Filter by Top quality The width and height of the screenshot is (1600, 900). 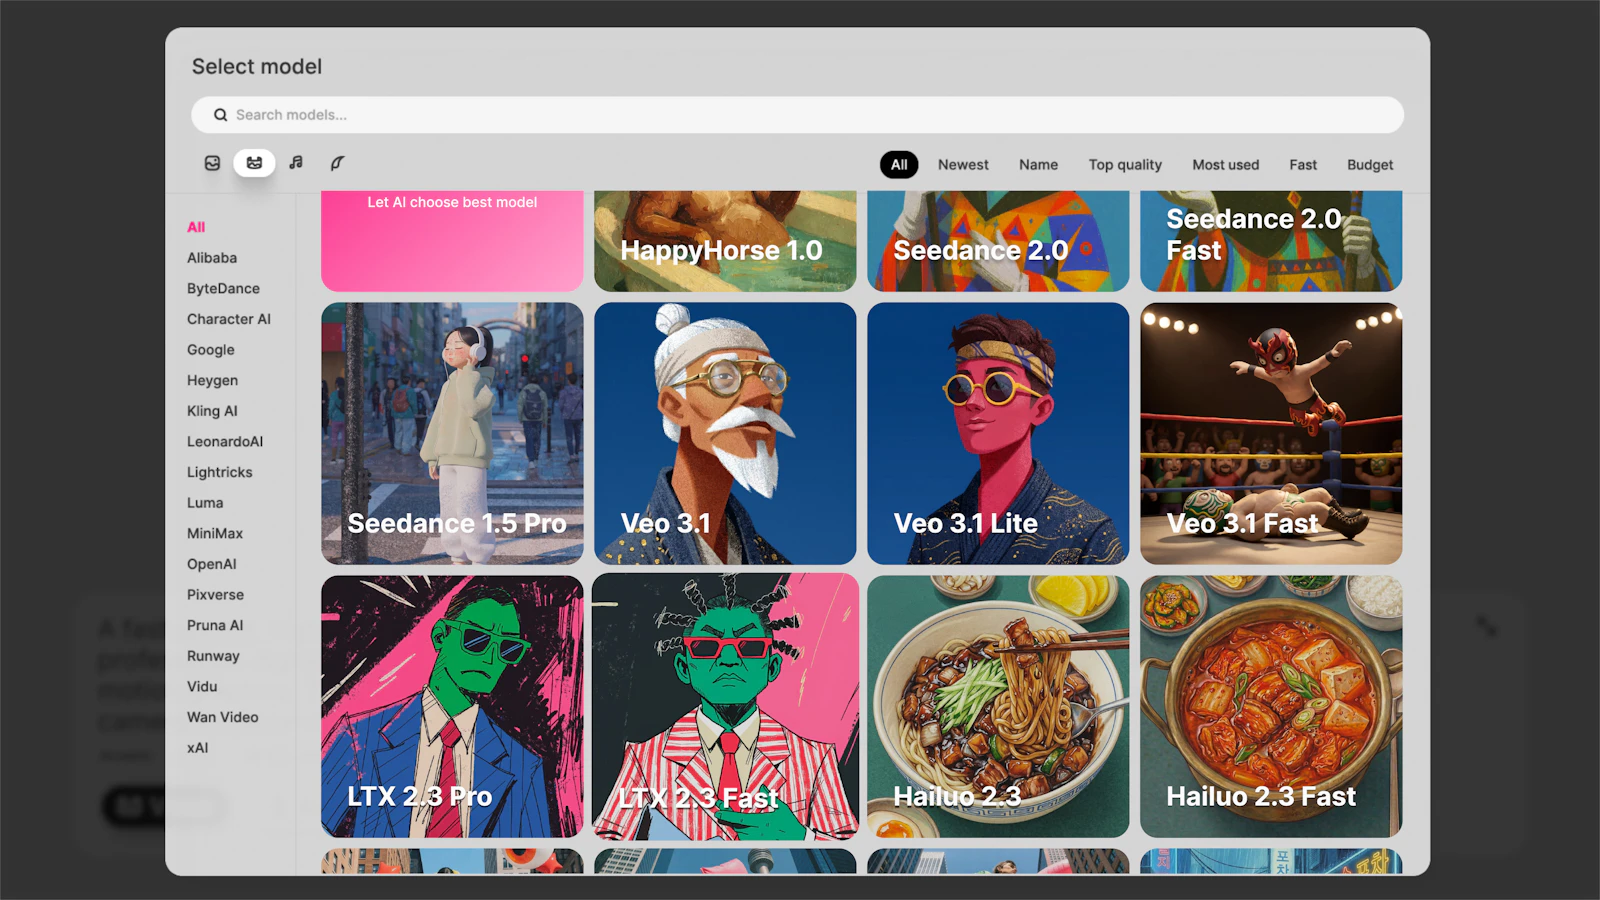(x=1125, y=165)
